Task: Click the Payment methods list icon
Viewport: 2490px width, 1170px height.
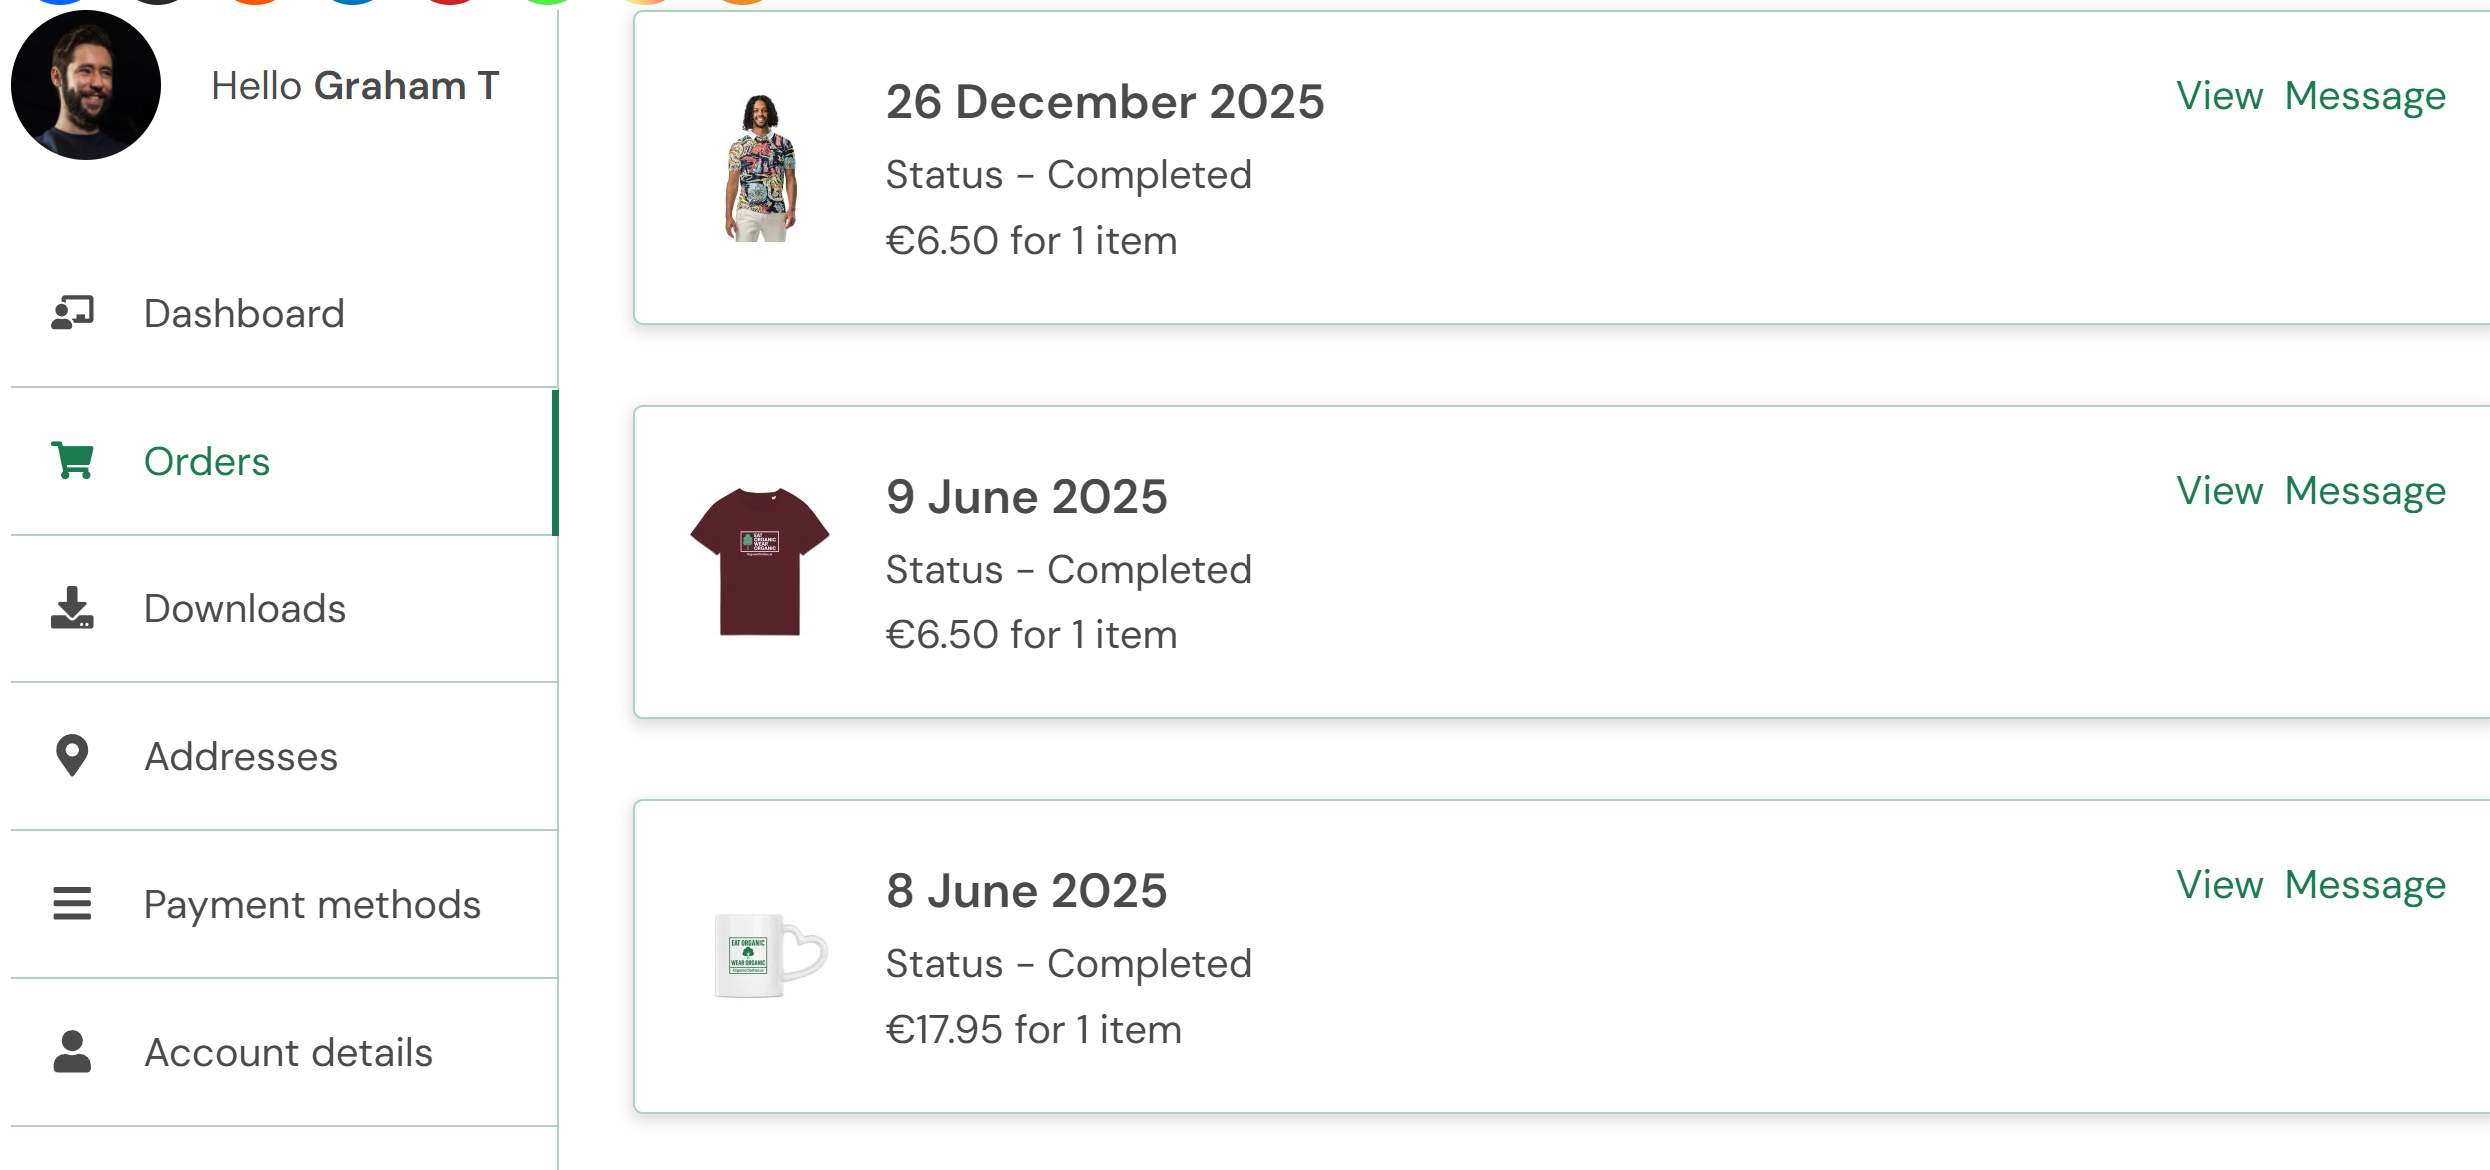Action: point(72,904)
